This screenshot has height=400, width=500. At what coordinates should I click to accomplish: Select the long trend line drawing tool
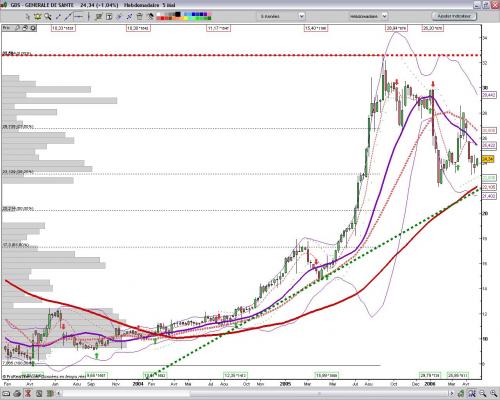coord(68,16)
